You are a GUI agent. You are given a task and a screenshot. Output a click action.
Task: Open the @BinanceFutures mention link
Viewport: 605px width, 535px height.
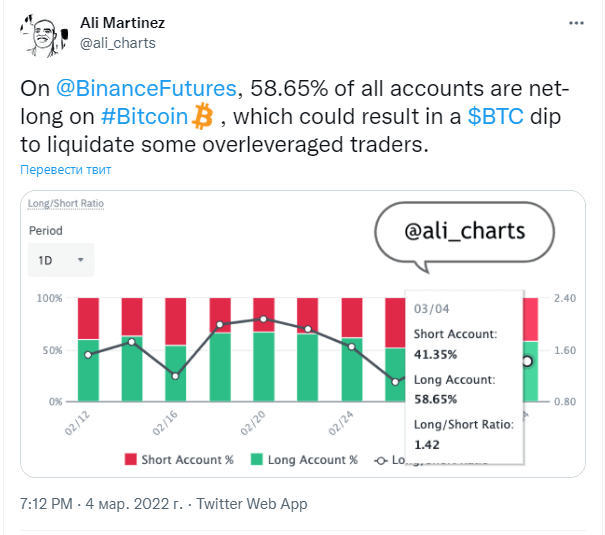(146, 88)
